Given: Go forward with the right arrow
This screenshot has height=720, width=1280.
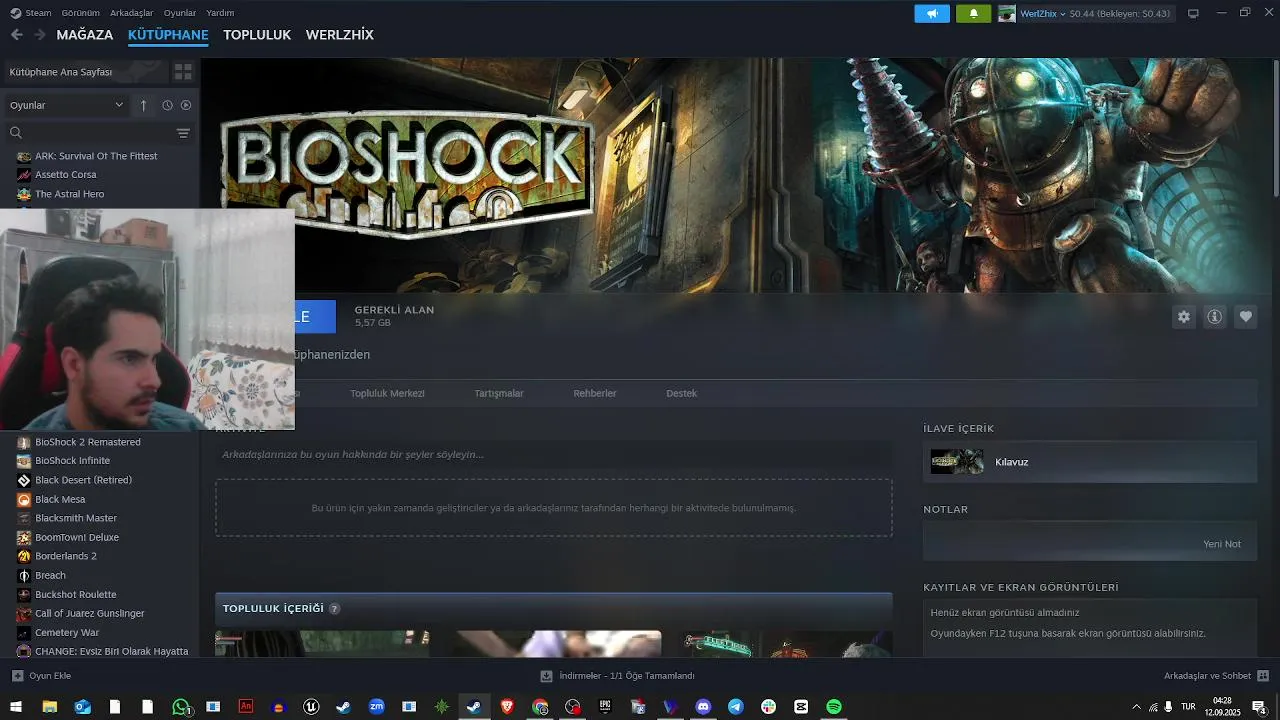Looking at the screenshot, I should click(x=40, y=35).
